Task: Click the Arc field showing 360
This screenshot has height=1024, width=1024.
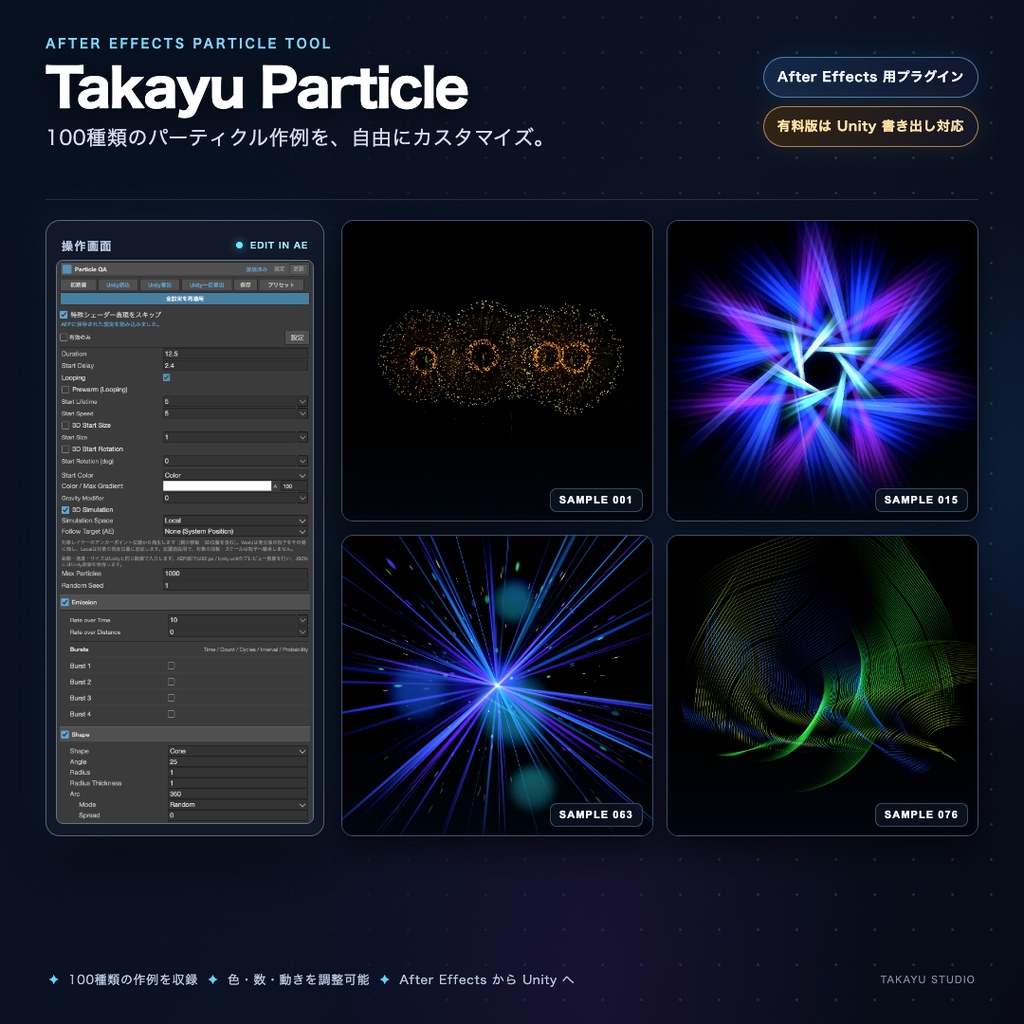Action: tap(238, 794)
